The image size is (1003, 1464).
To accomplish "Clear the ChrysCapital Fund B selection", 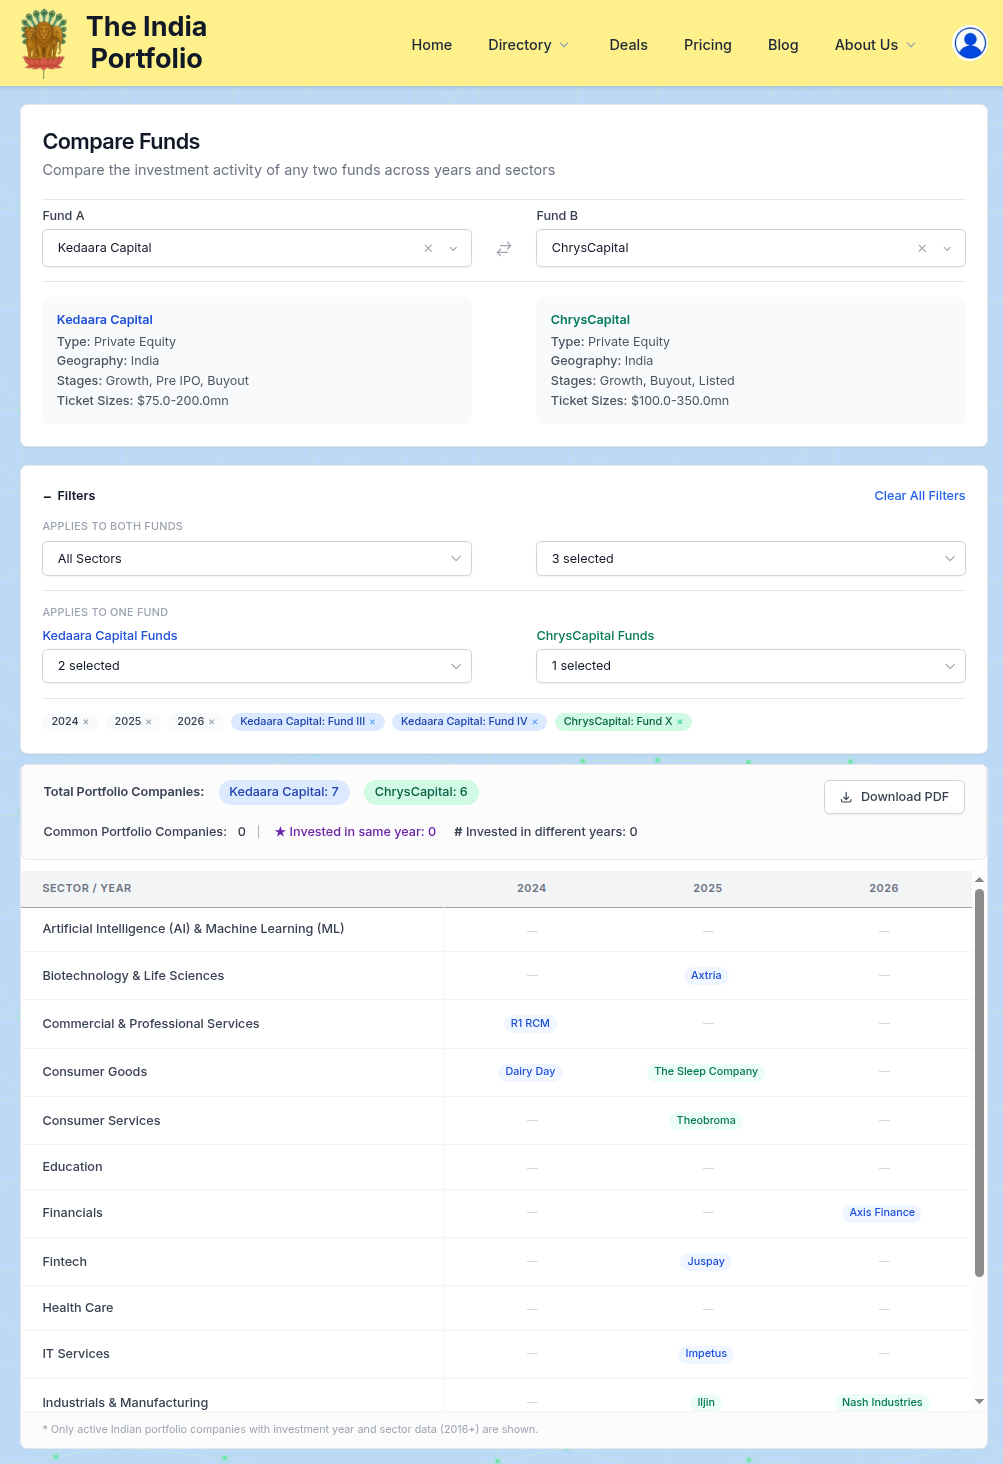I will (922, 248).
